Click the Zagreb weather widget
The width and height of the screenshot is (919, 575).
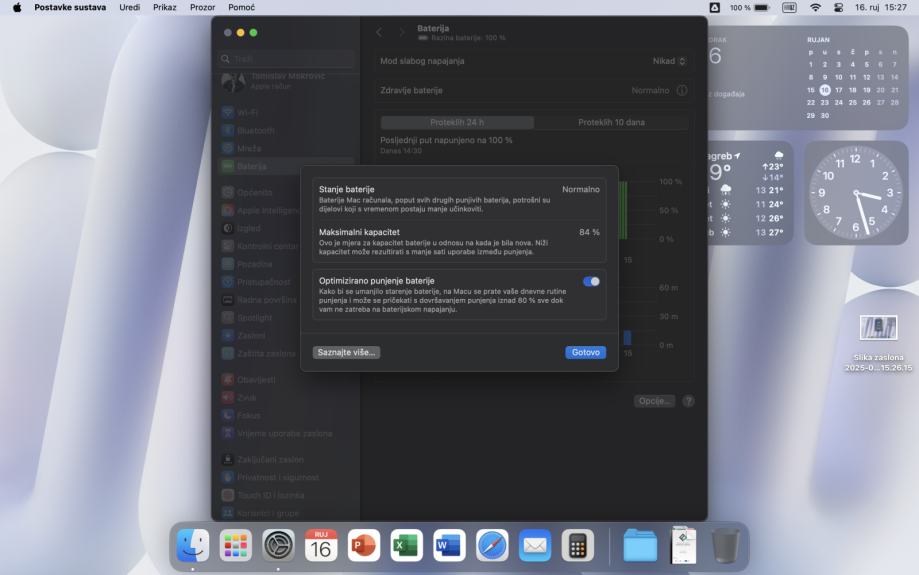pyautogui.click(x=750, y=193)
